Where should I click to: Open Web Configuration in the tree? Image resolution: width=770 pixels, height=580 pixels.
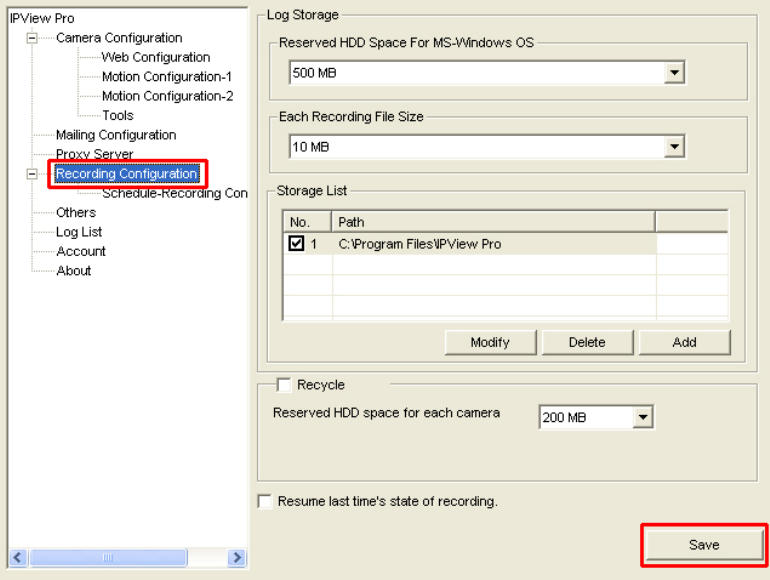click(x=155, y=58)
